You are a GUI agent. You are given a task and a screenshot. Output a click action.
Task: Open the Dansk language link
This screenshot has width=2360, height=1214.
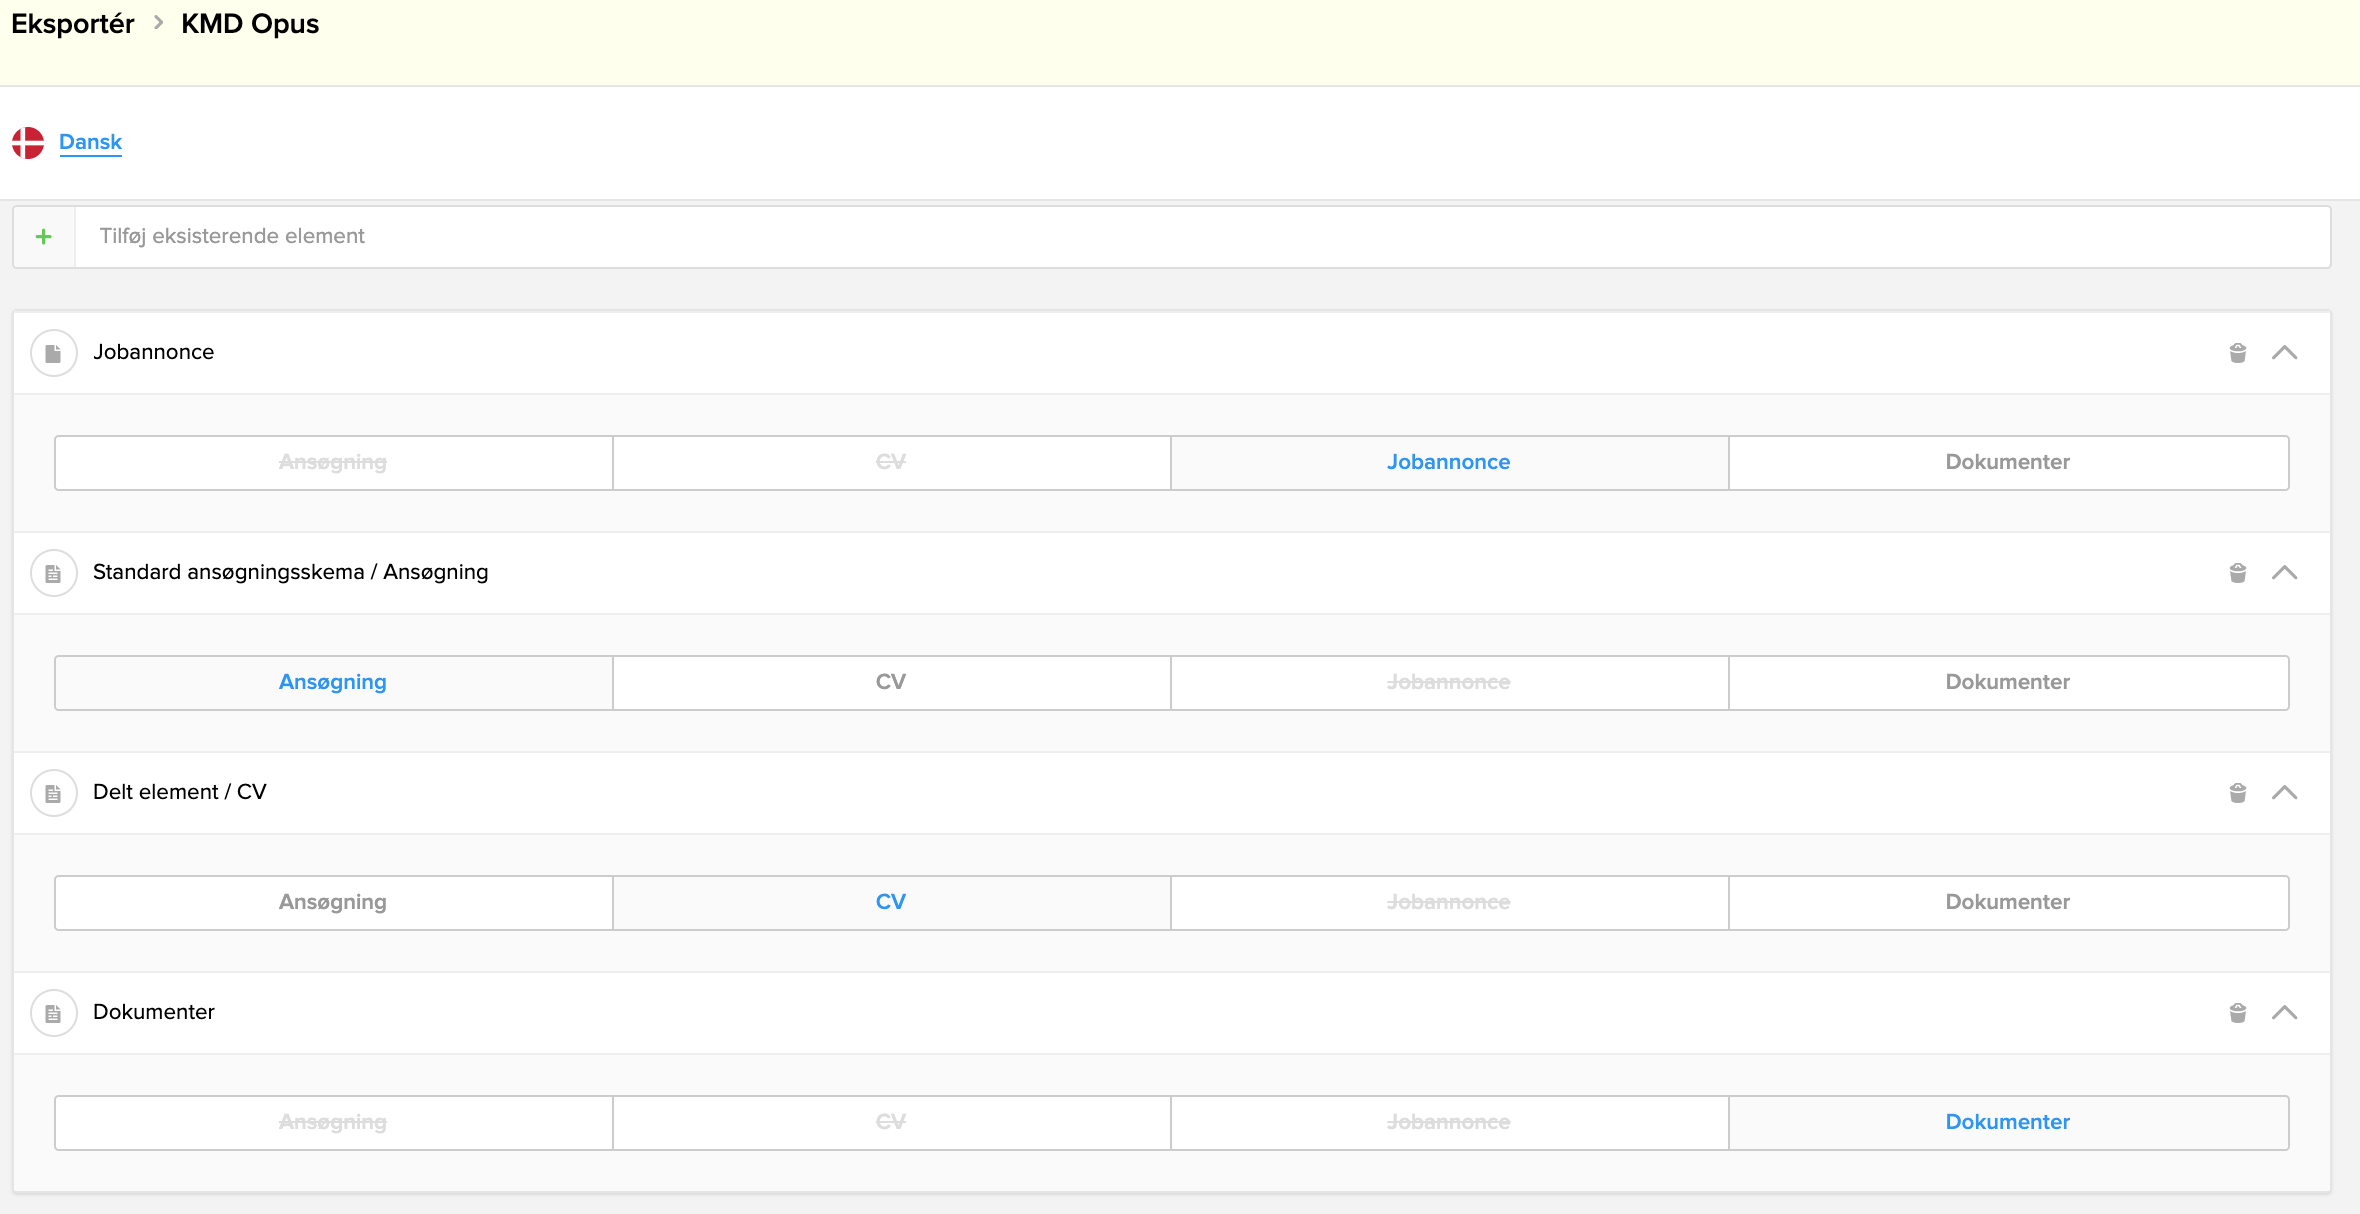90,142
